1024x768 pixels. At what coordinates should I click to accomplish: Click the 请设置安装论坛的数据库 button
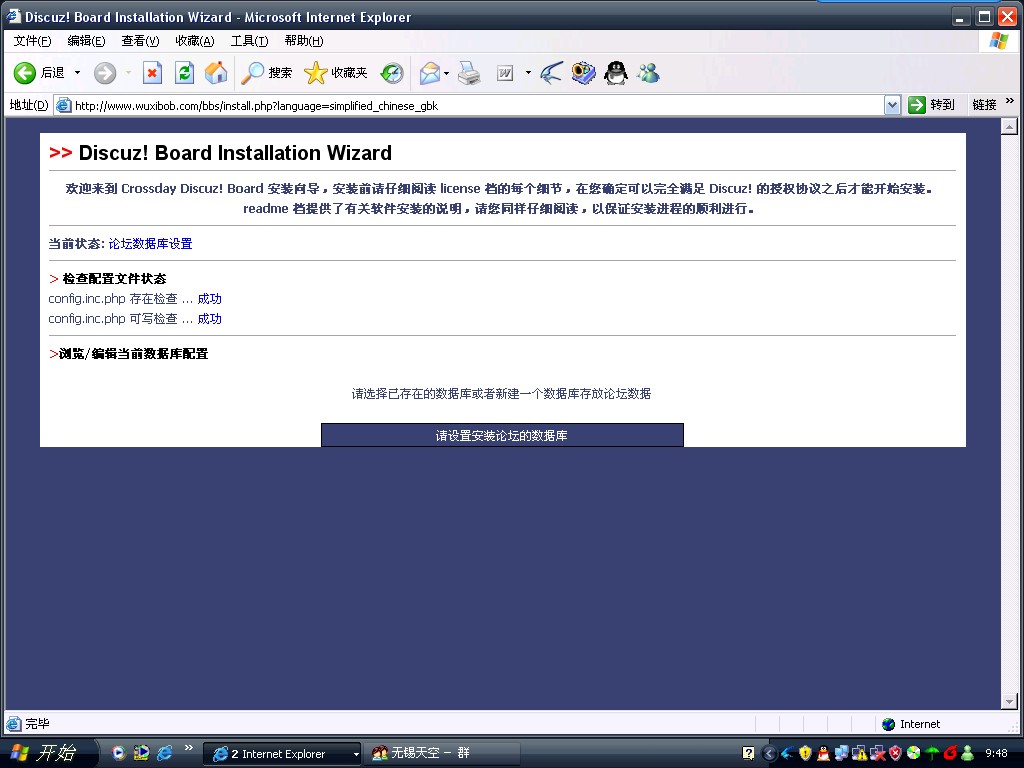(x=502, y=436)
